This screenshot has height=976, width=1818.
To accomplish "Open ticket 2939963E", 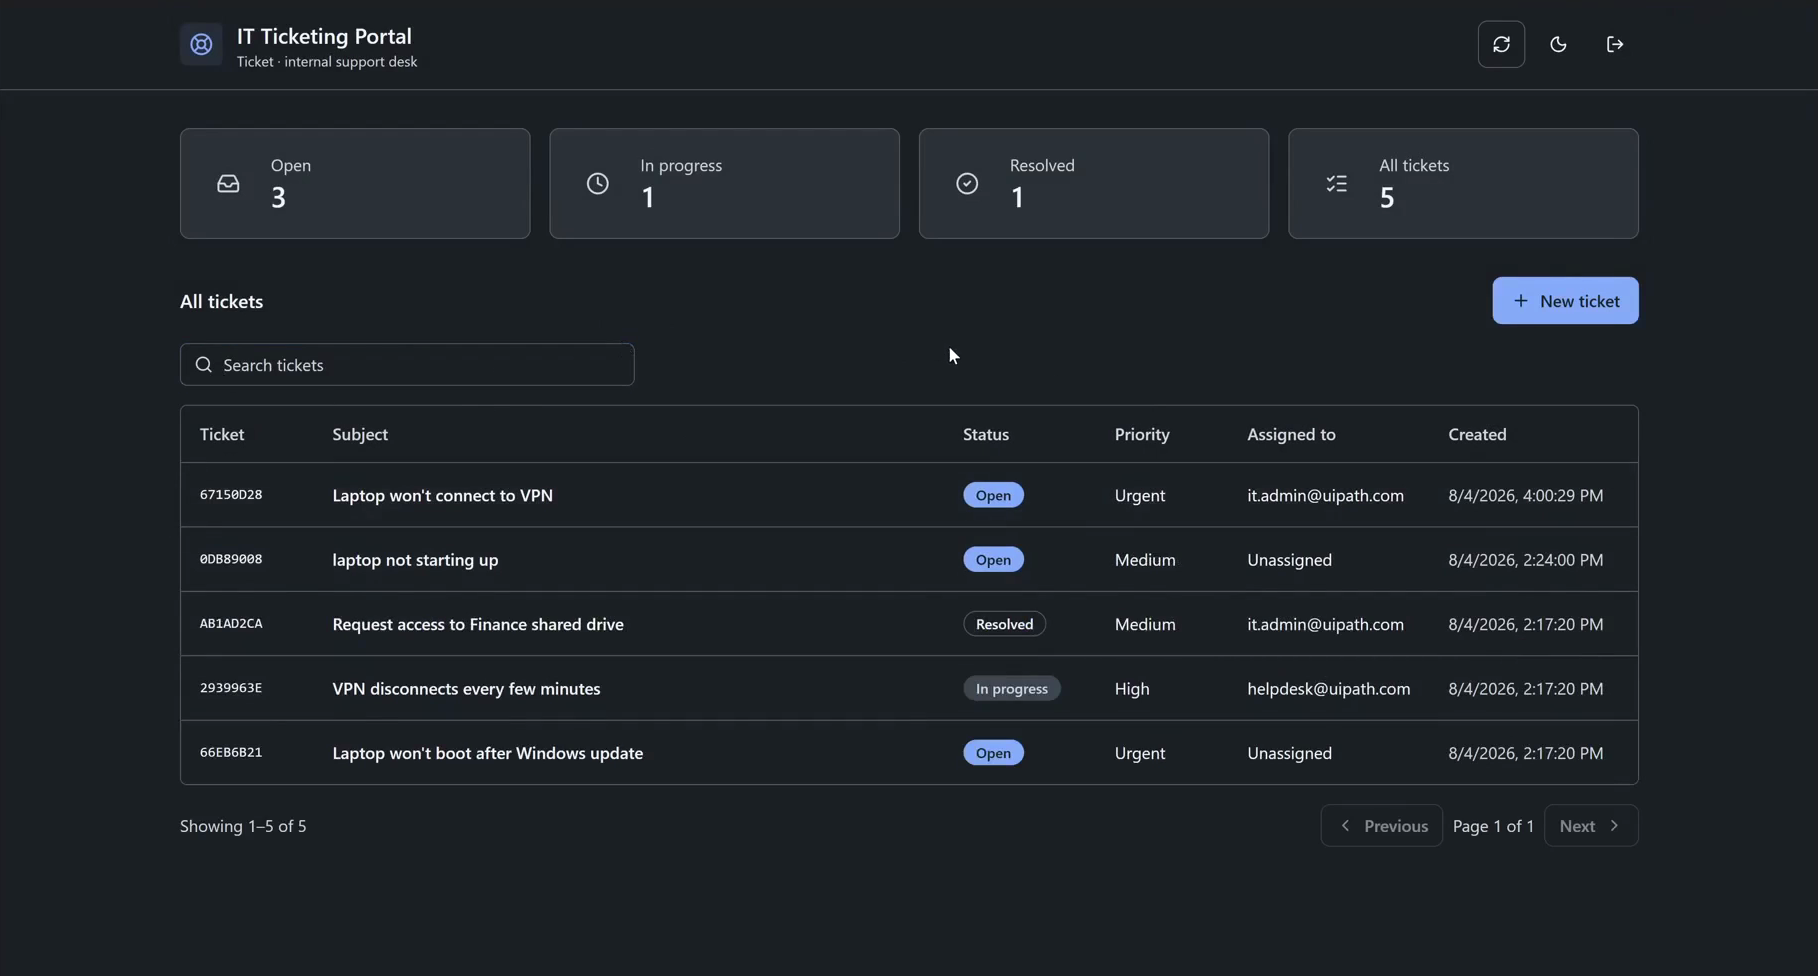I will coord(231,688).
